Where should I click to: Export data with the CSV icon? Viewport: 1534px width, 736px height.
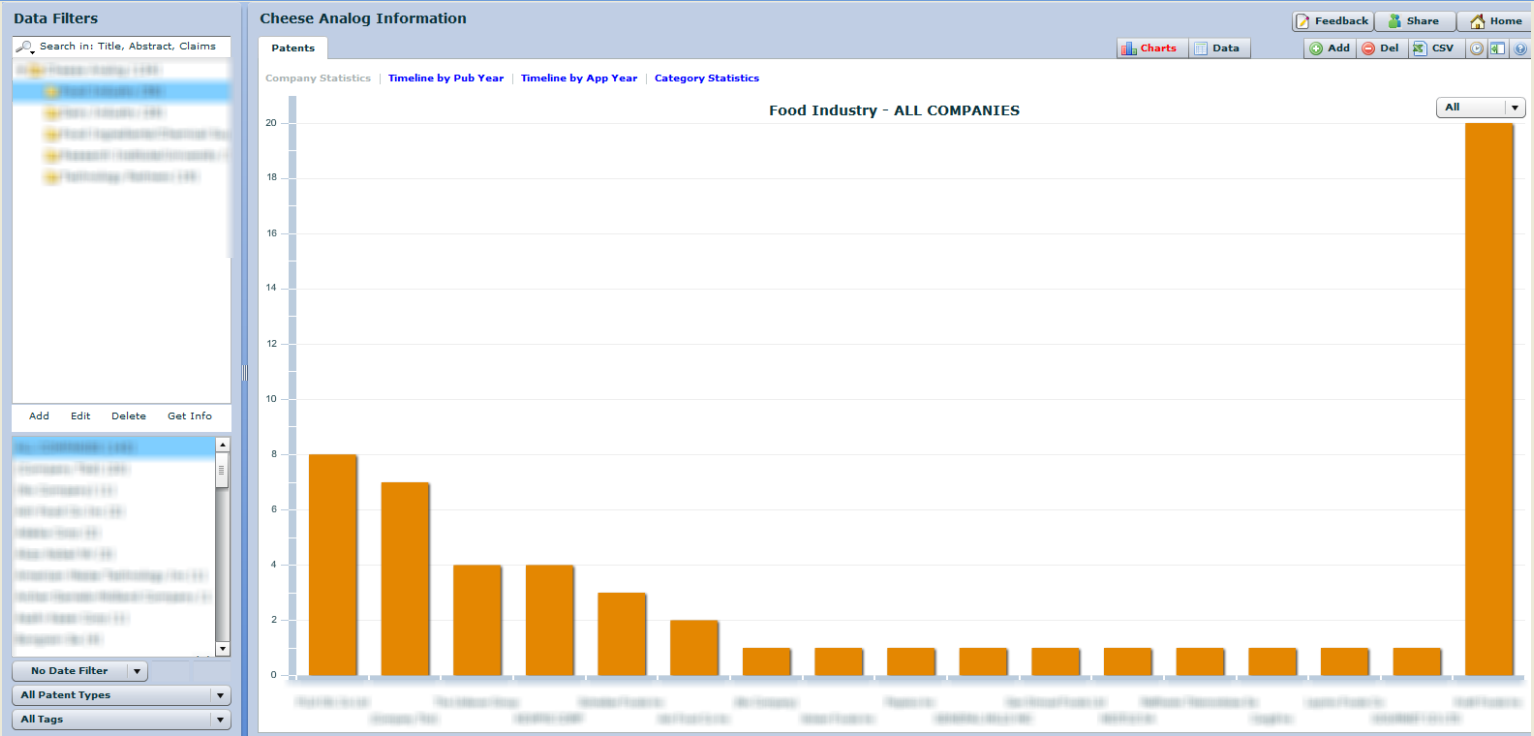click(1419, 48)
